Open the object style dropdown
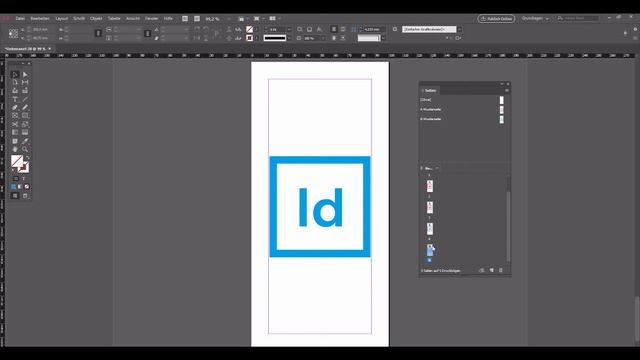The height and width of the screenshot is (360, 640). coord(459,29)
